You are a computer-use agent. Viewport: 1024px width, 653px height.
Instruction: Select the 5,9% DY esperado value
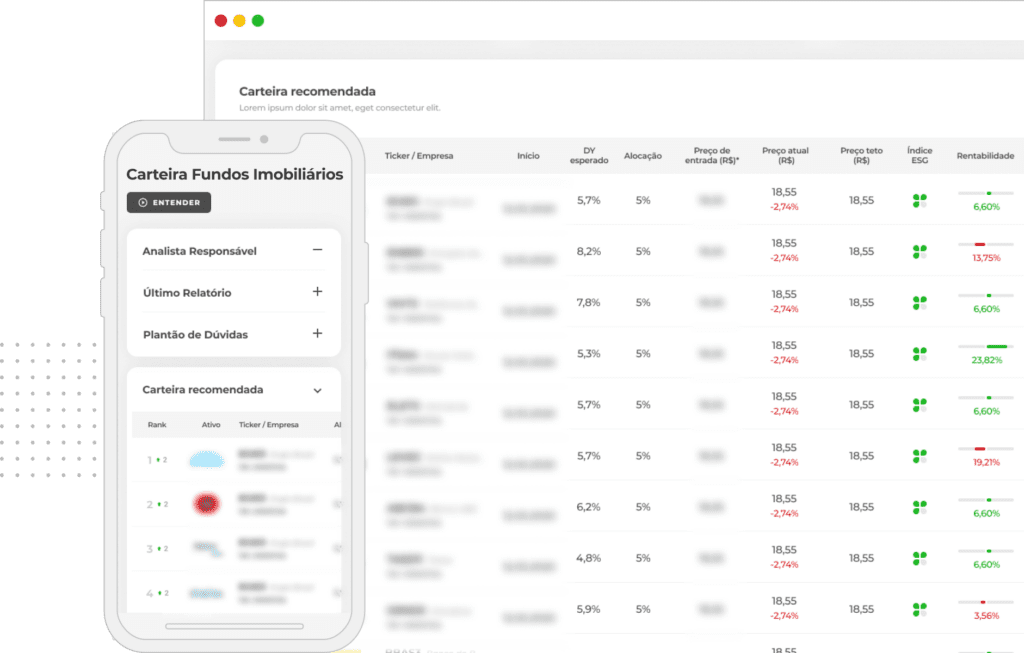[x=588, y=609]
